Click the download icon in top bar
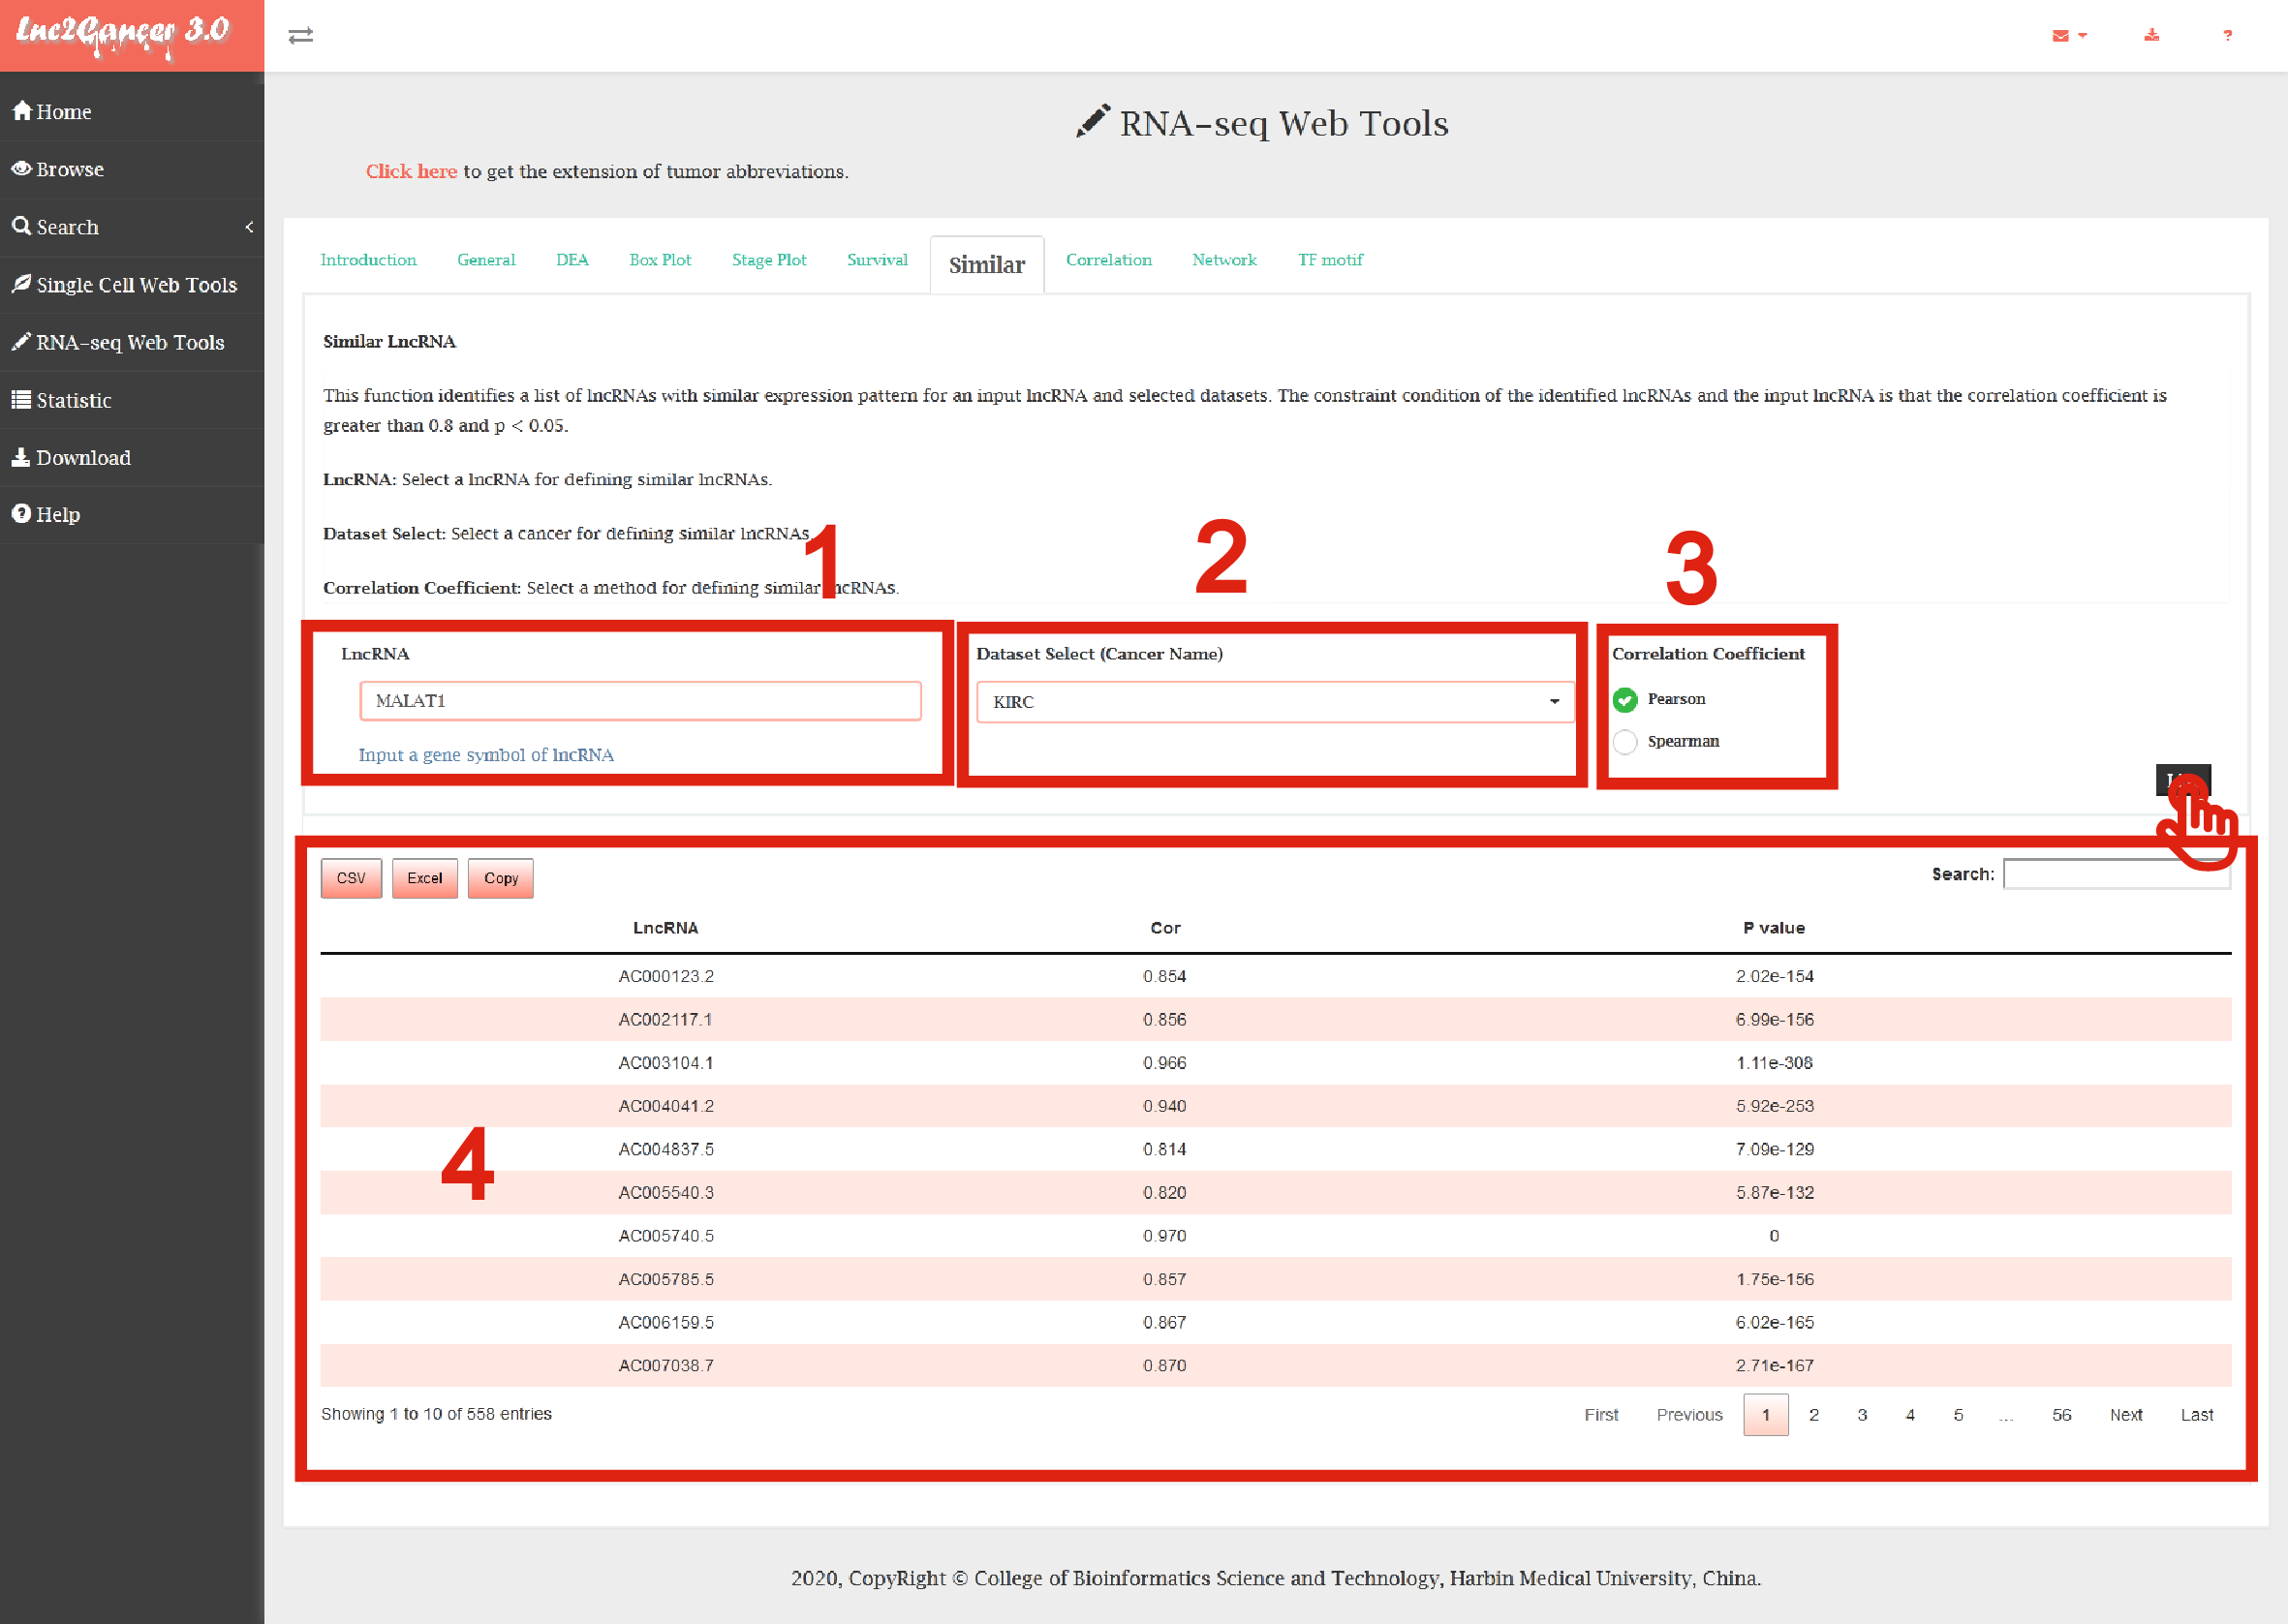2288x1624 pixels. [x=2152, y=36]
